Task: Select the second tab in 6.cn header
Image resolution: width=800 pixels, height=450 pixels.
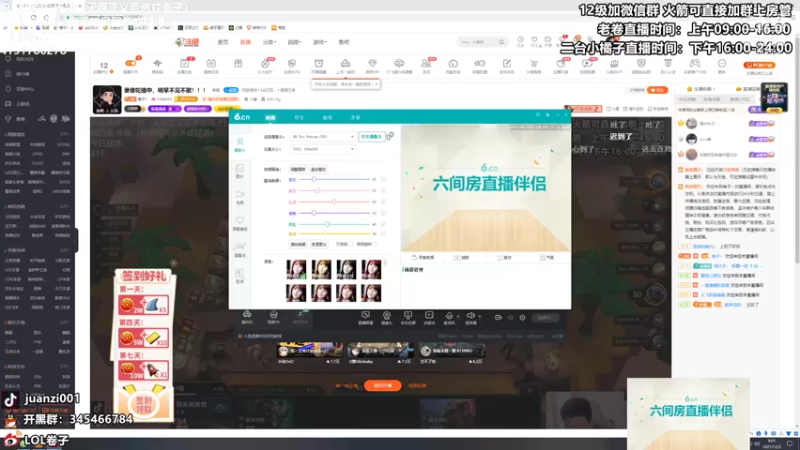Action: [x=299, y=118]
